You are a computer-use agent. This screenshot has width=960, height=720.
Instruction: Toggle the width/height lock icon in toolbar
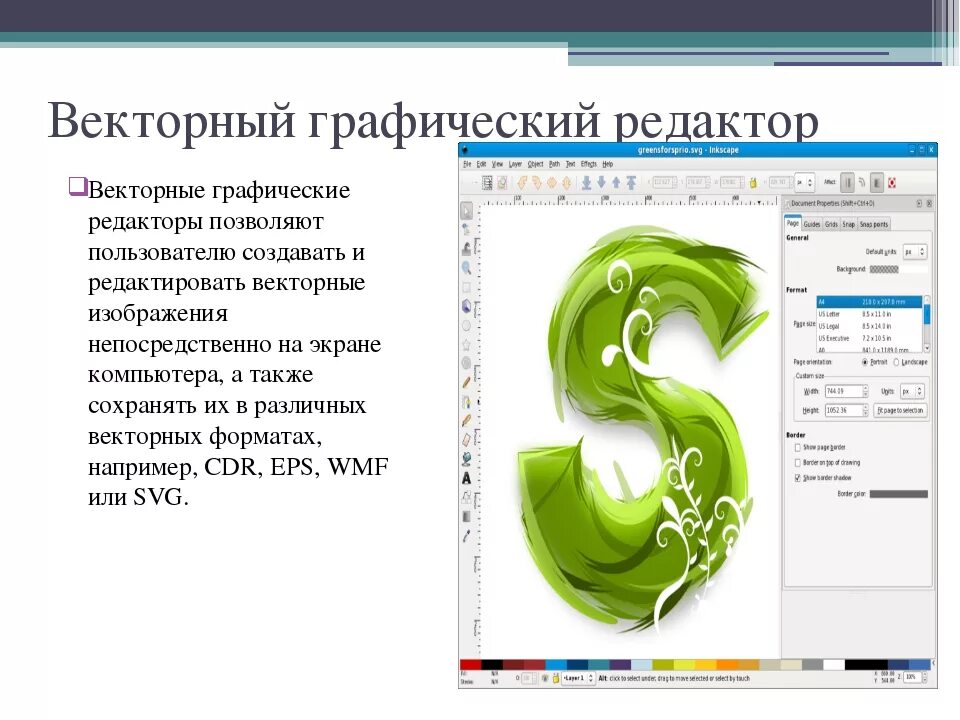pyautogui.click(x=753, y=182)
